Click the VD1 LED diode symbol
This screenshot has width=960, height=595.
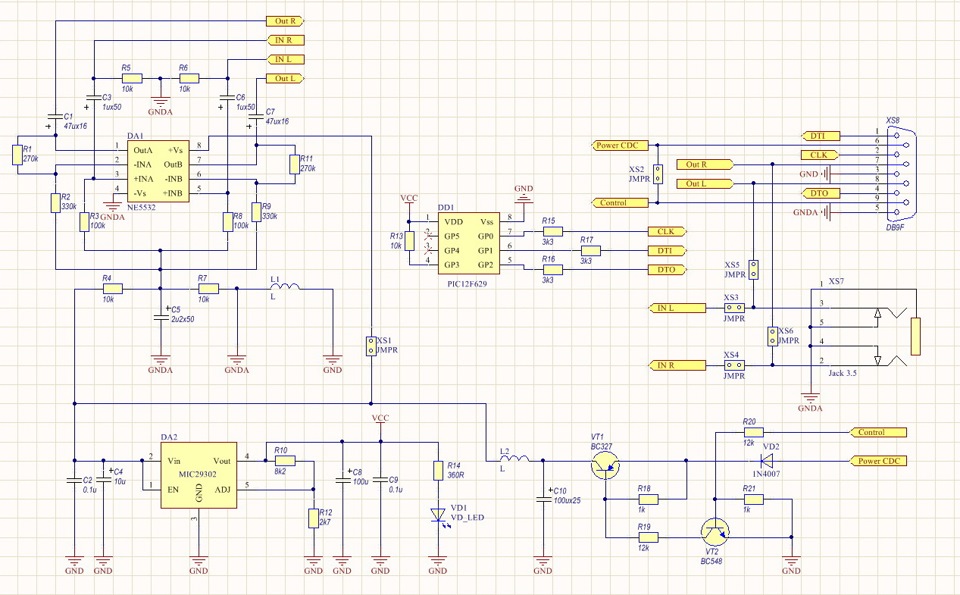point(438,515)
